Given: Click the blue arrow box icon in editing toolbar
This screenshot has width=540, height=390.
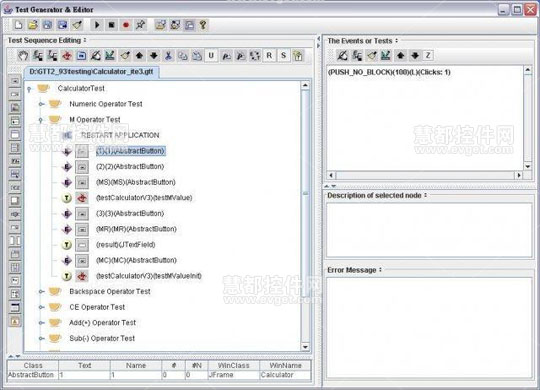Looking at the screenshot, I should click(x=81, y=55).
